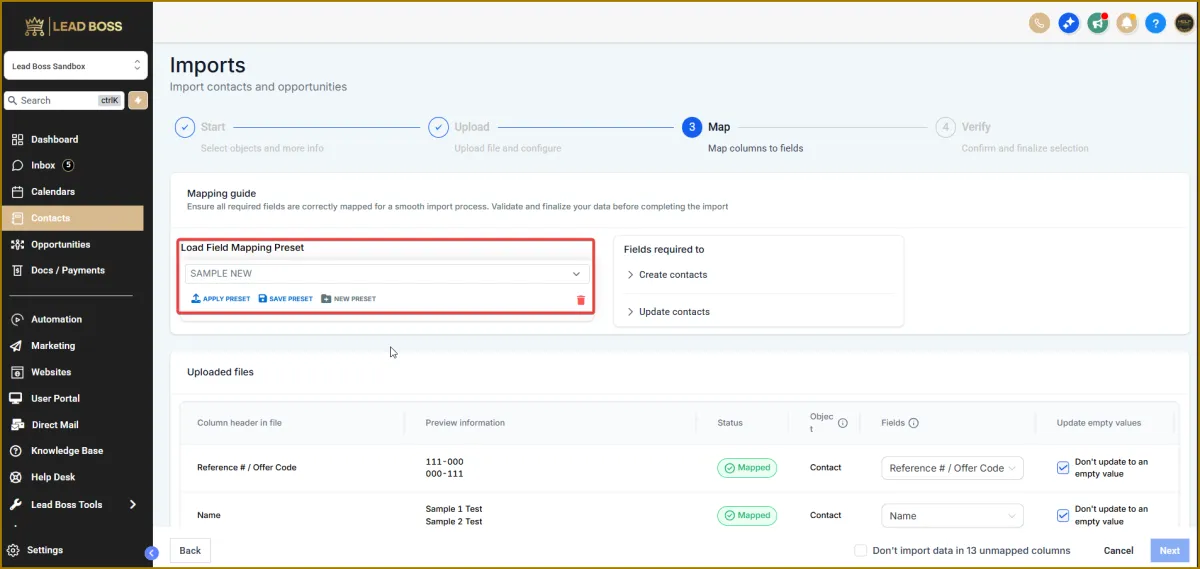Image resolution: width=1200 pixels, height=569 pixels.
Task: Click the lightning quick actions icon by search
Action: [137, 100]
